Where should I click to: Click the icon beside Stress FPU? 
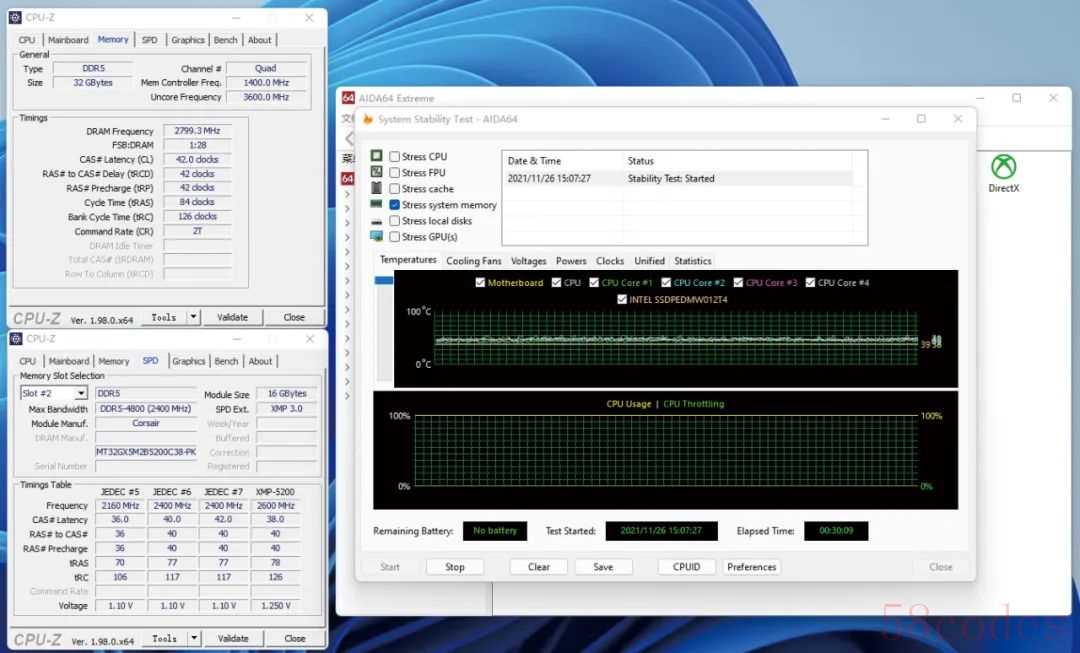tap(376, 172)
